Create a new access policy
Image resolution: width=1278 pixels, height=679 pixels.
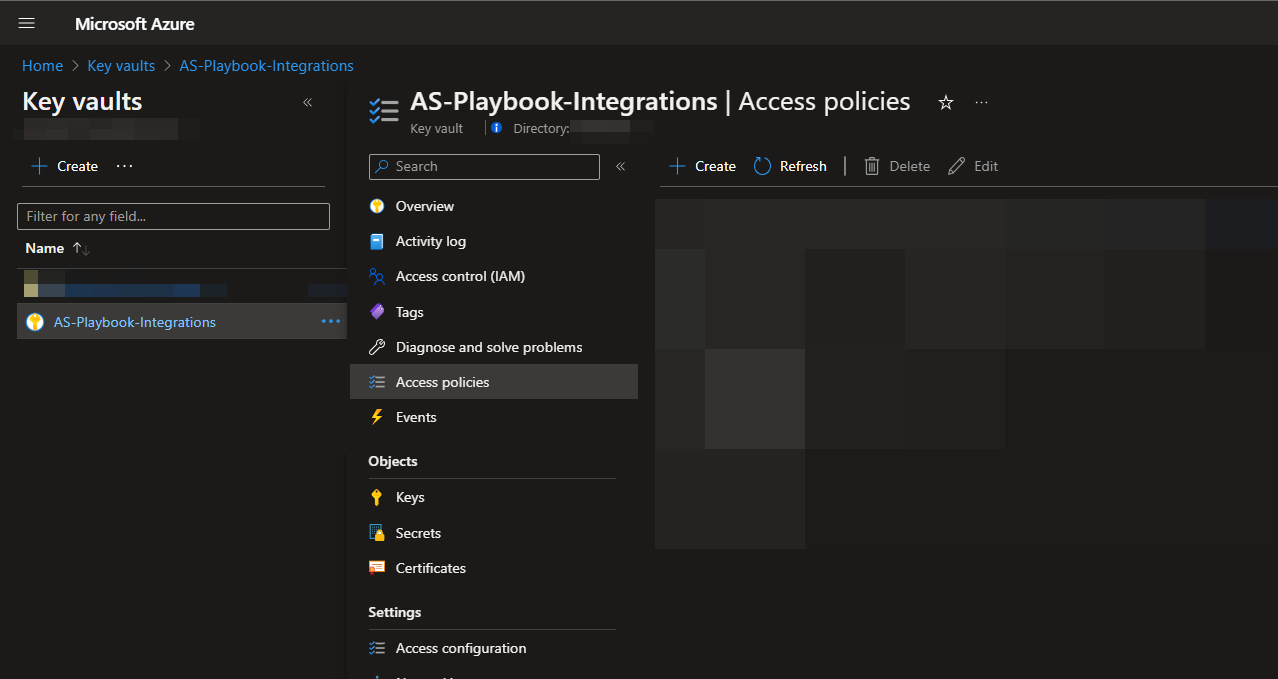click(702, 166)
